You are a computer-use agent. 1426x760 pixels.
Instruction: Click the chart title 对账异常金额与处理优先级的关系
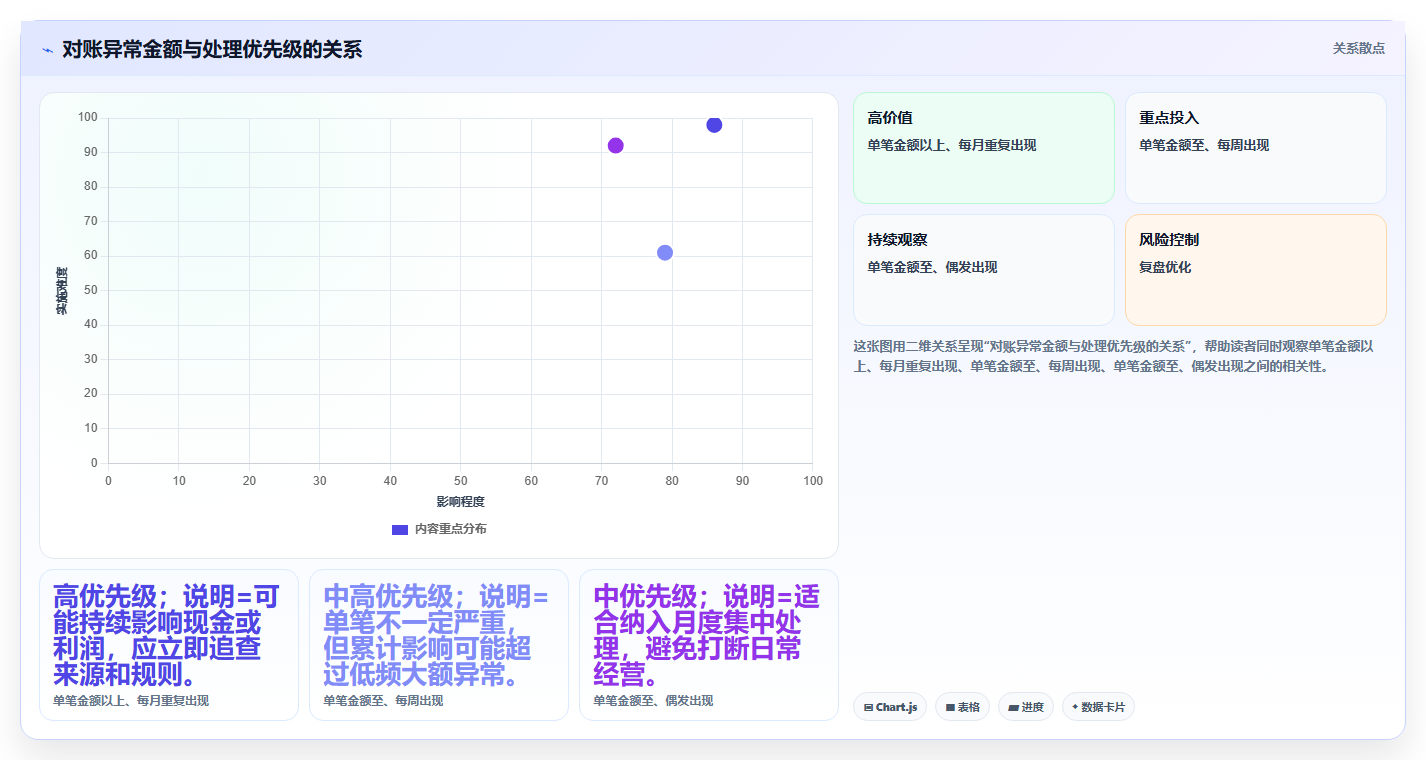click(x=212, y=49)
